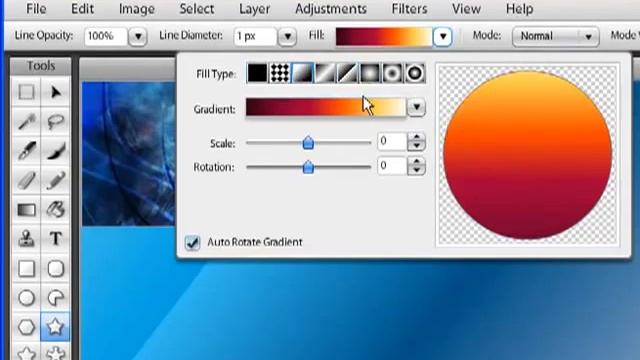Open the Select menu

197,9
